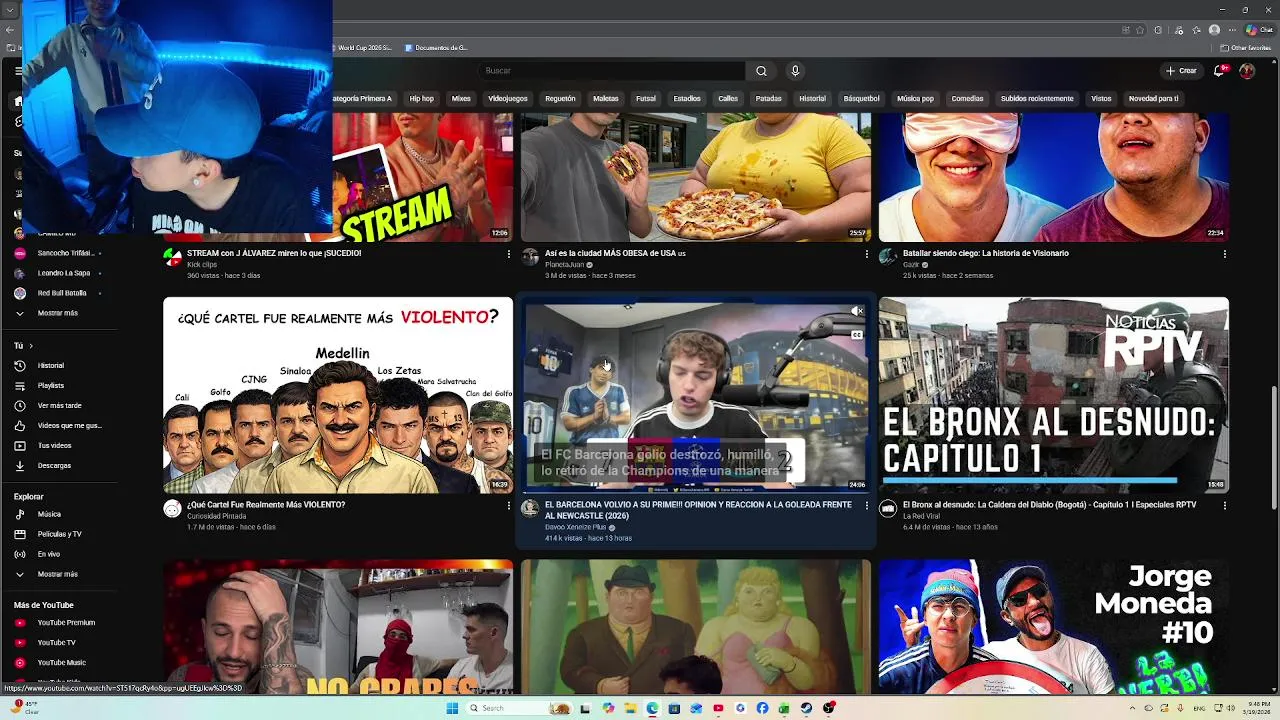Open Historial in the sidebar
Image resolution: width=1280 pixels, height=720 pixels.
point(50,366)
